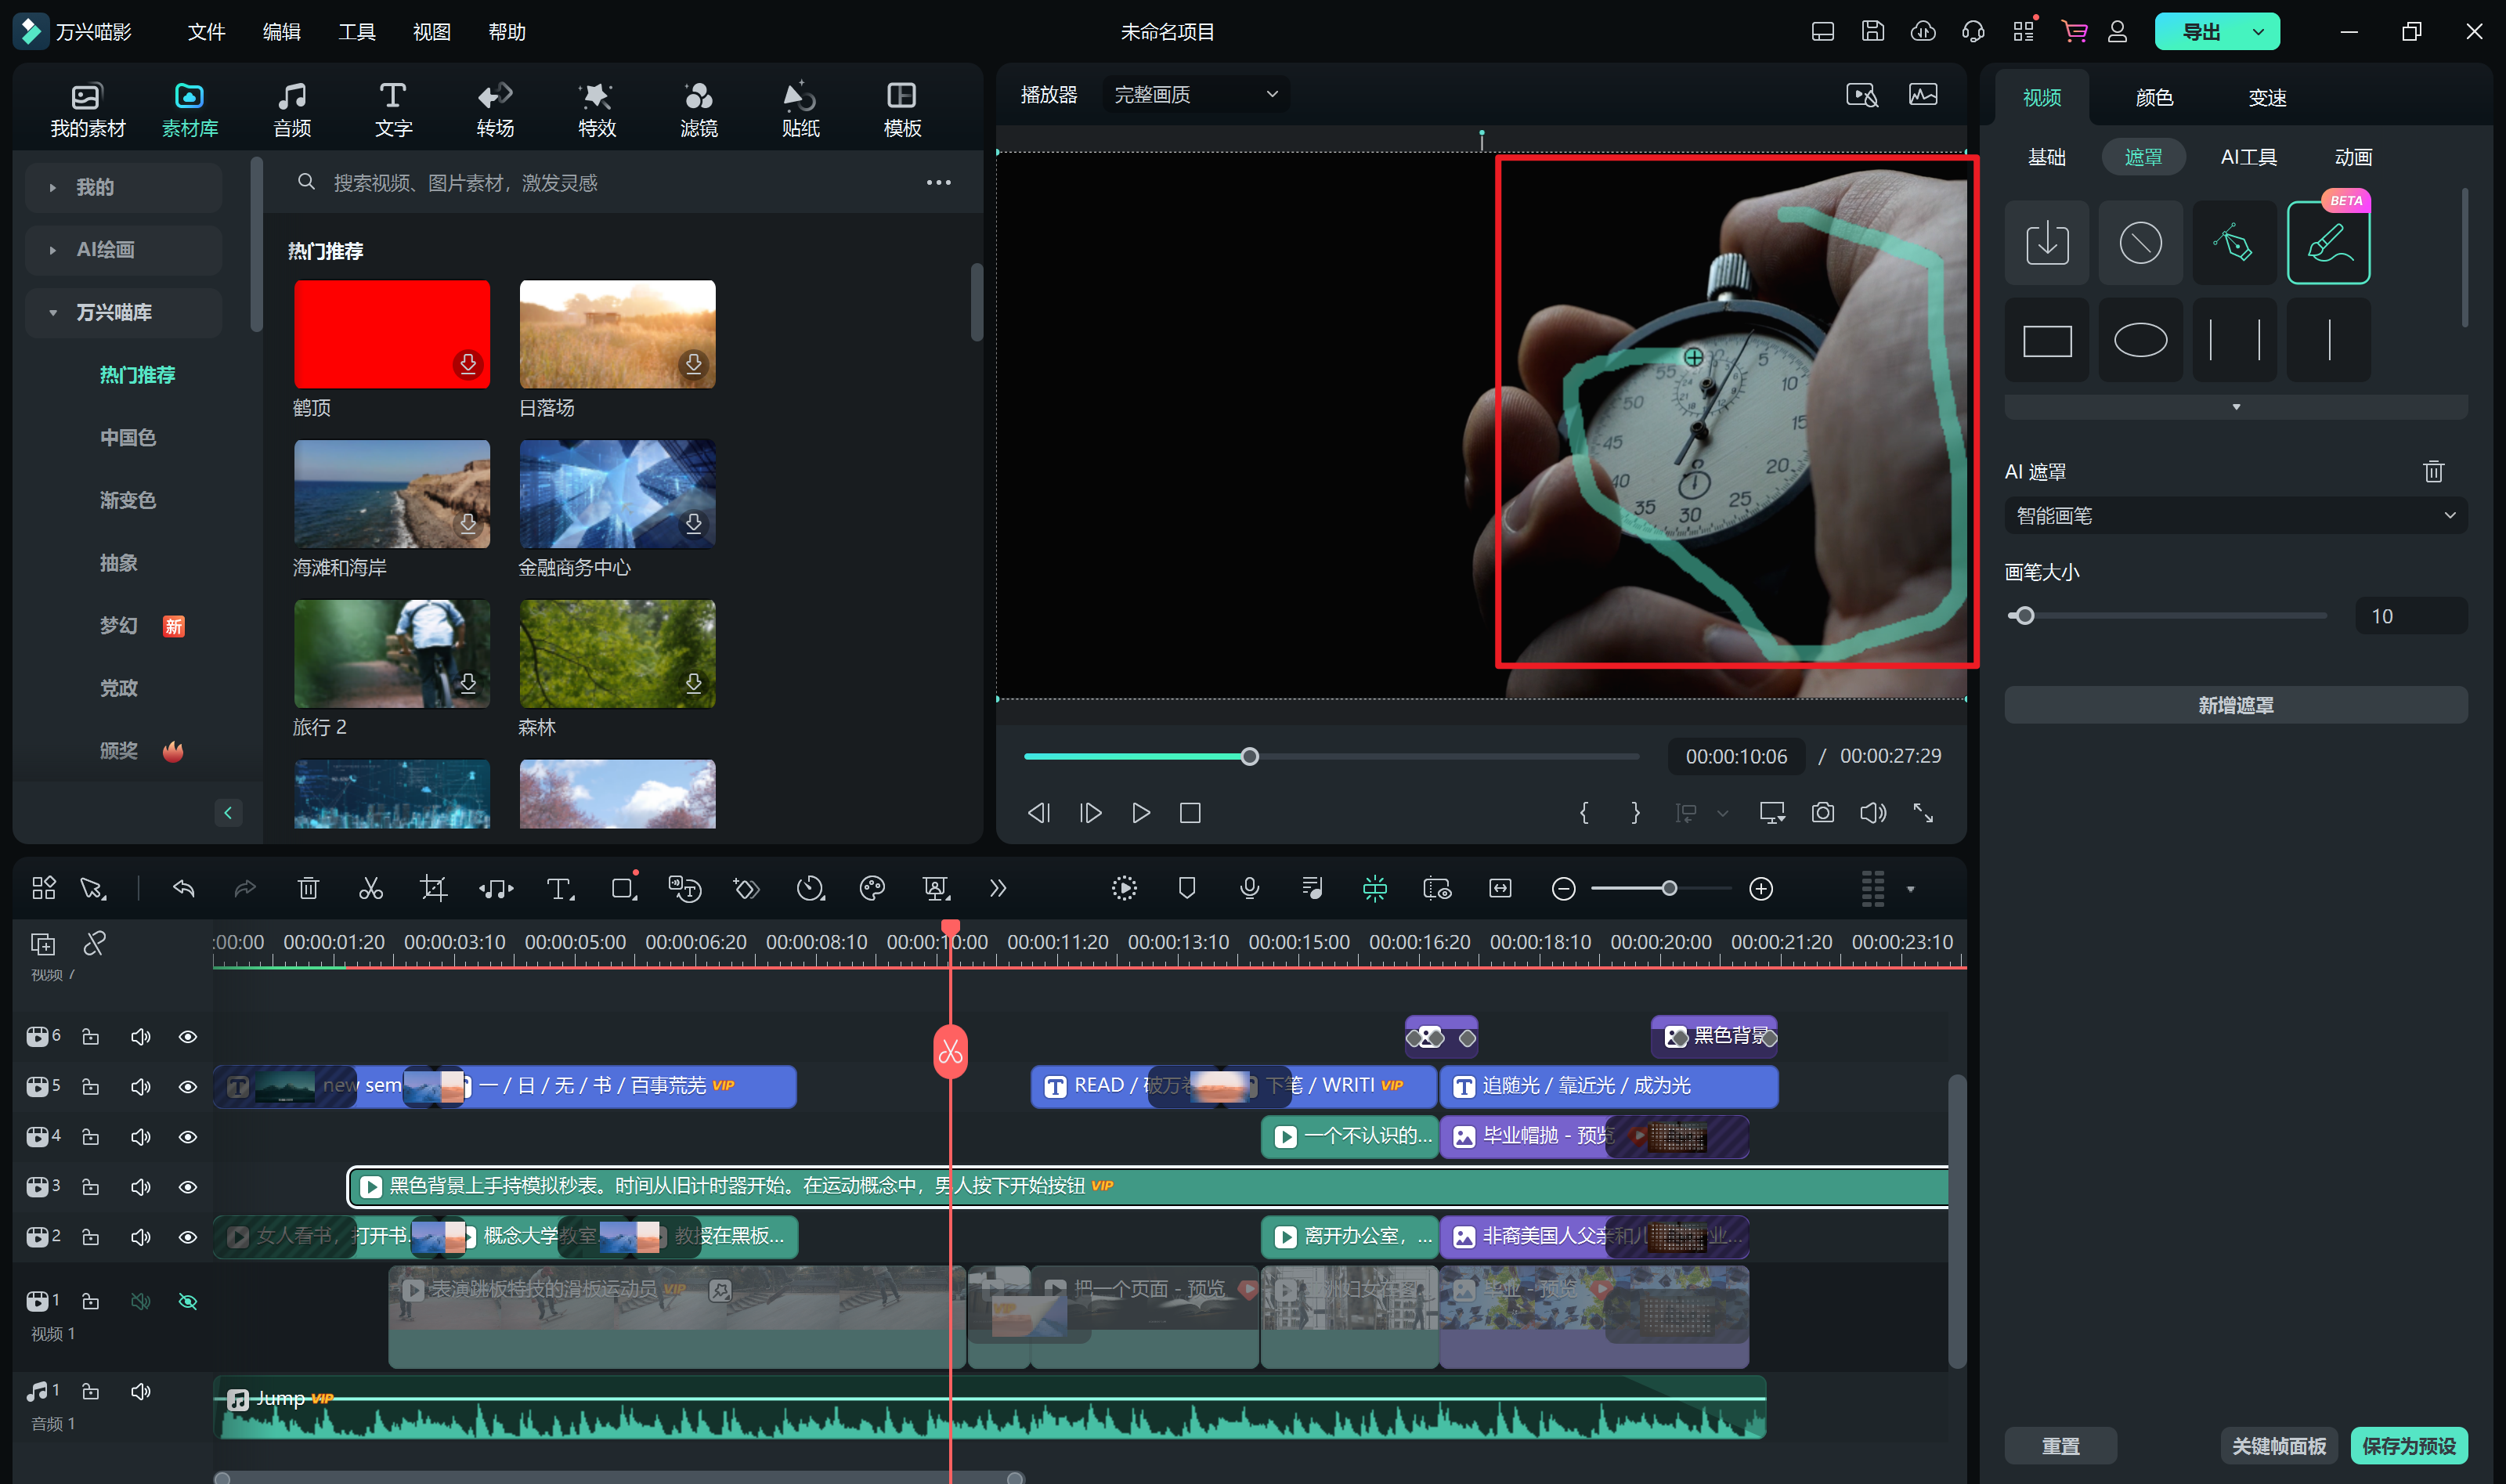Click the delete icon in timeline toolbar
This screenshot has height=1484, width=2506.
tap(308, 888)
